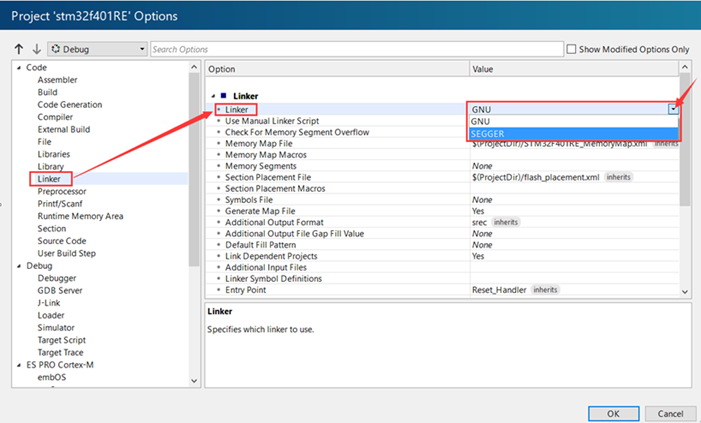This screenshot has width=701, height=423.
Task: Toggle Show Modified Options Only checkbox
Action: pyautogui.click(x=571, y=49)
